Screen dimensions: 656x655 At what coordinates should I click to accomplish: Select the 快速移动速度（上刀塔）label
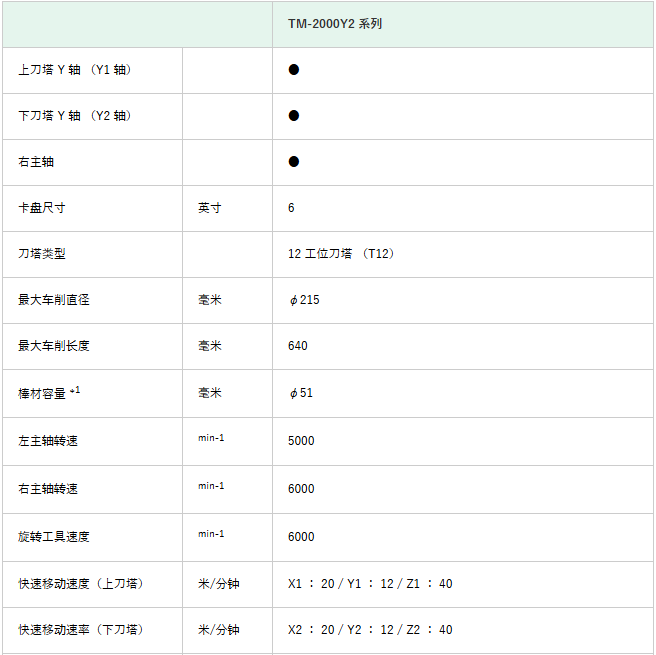pos(81,584)
